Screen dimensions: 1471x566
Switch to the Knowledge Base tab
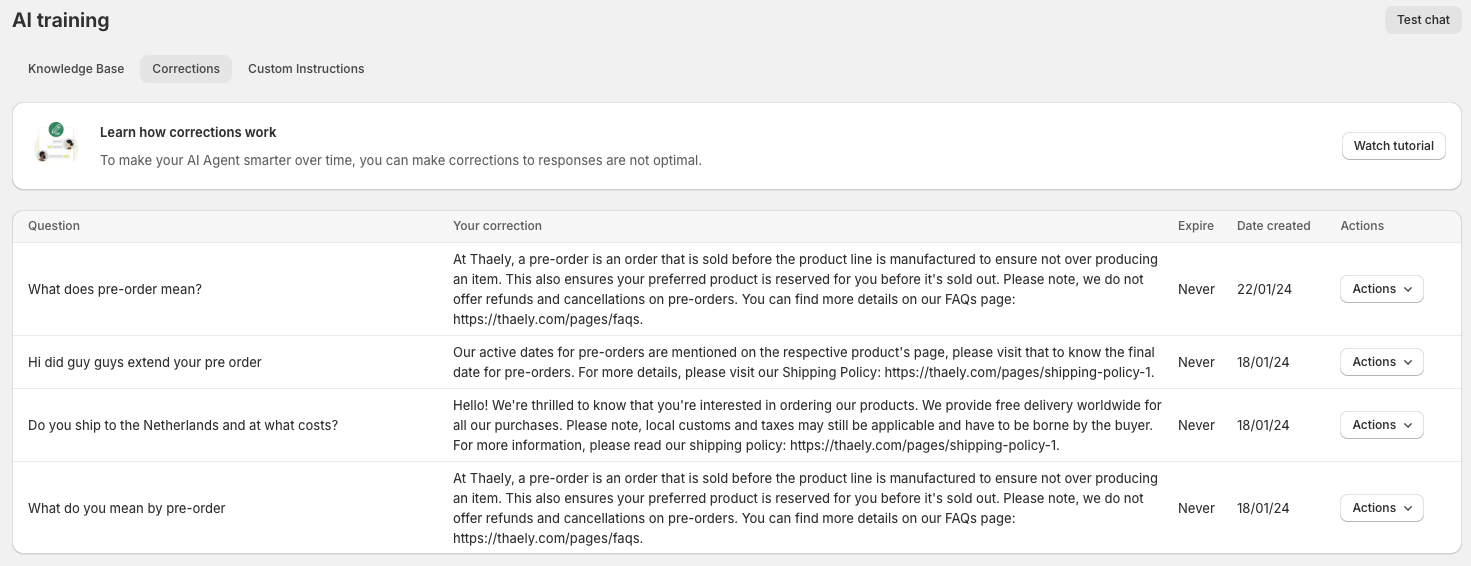tap(76, 69)
